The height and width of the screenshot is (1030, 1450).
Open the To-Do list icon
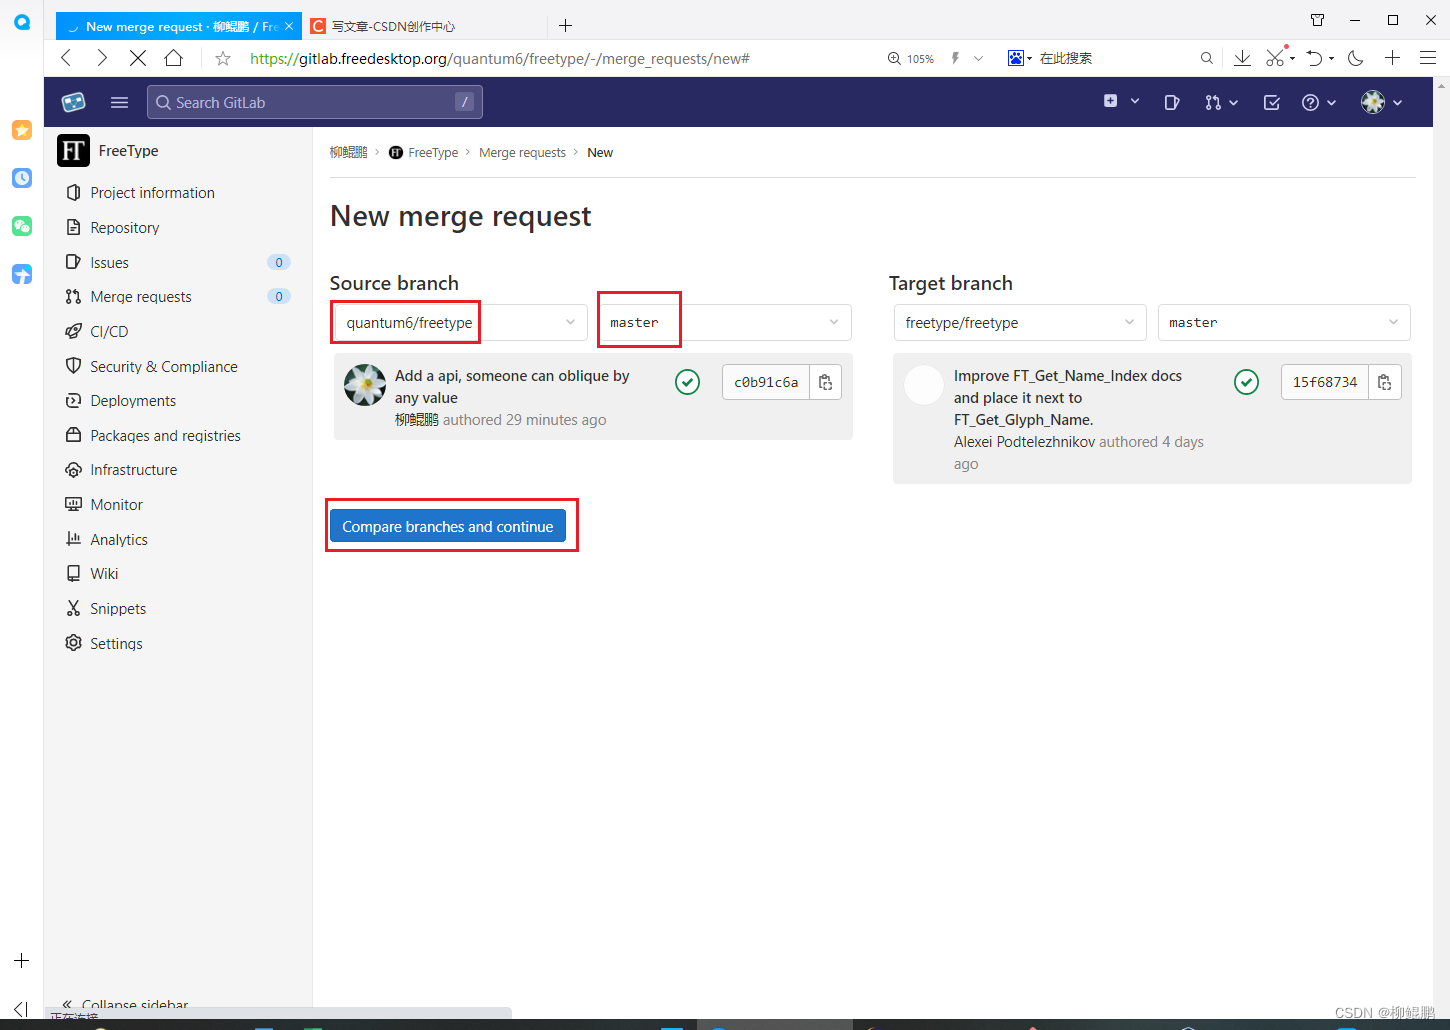pyautogui.click(x=1271, y=102)
